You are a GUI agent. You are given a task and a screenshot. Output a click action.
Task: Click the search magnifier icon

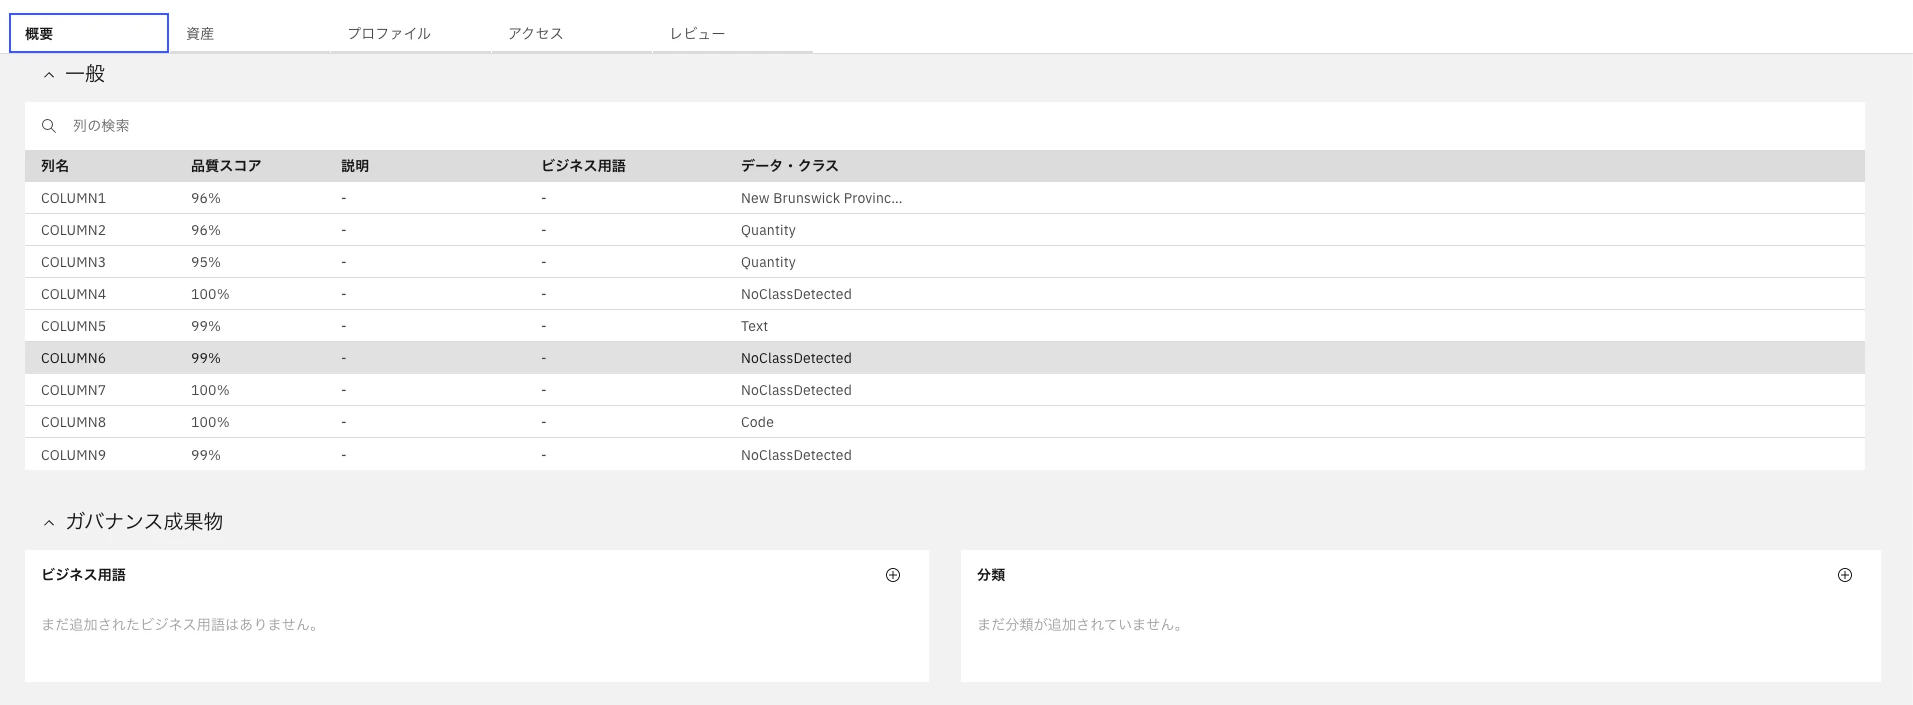tap(48, 126)
